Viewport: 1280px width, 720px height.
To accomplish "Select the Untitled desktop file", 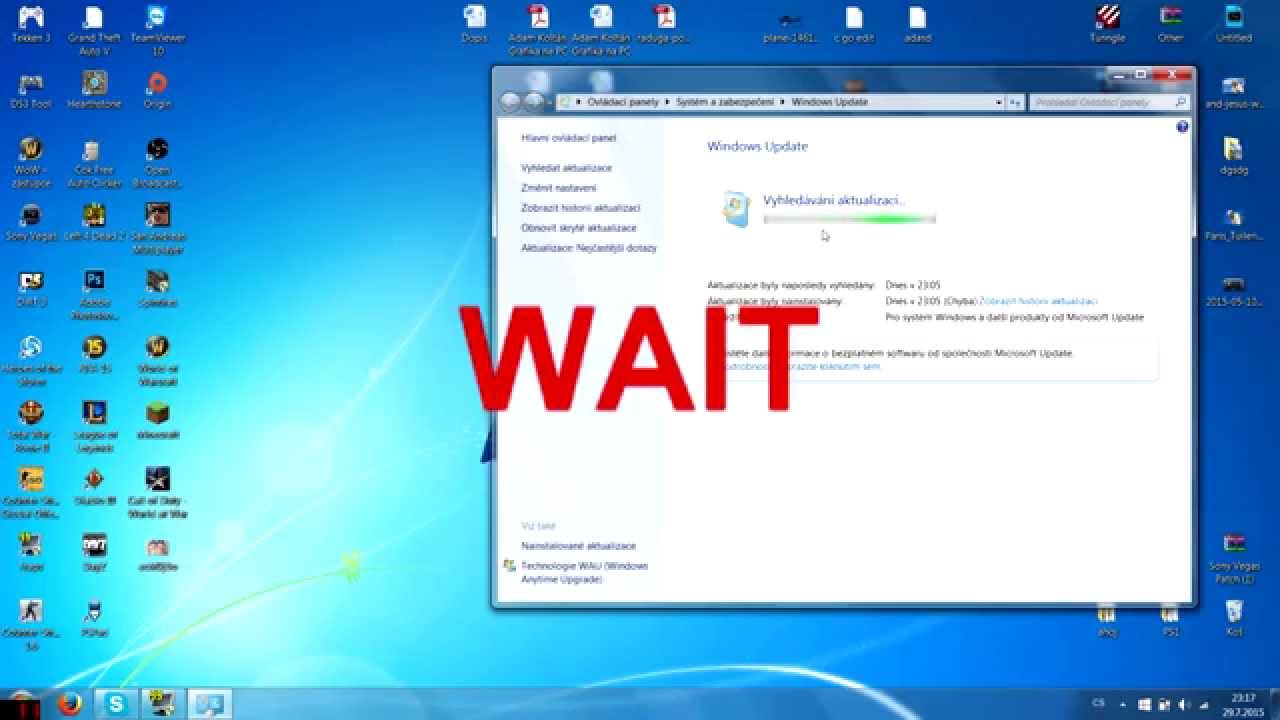I will (1234, 24).
